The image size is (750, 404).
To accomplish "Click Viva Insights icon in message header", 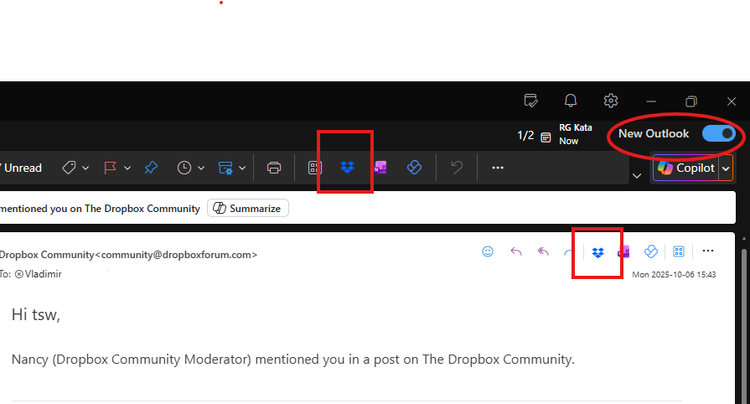I will [651, 251].
